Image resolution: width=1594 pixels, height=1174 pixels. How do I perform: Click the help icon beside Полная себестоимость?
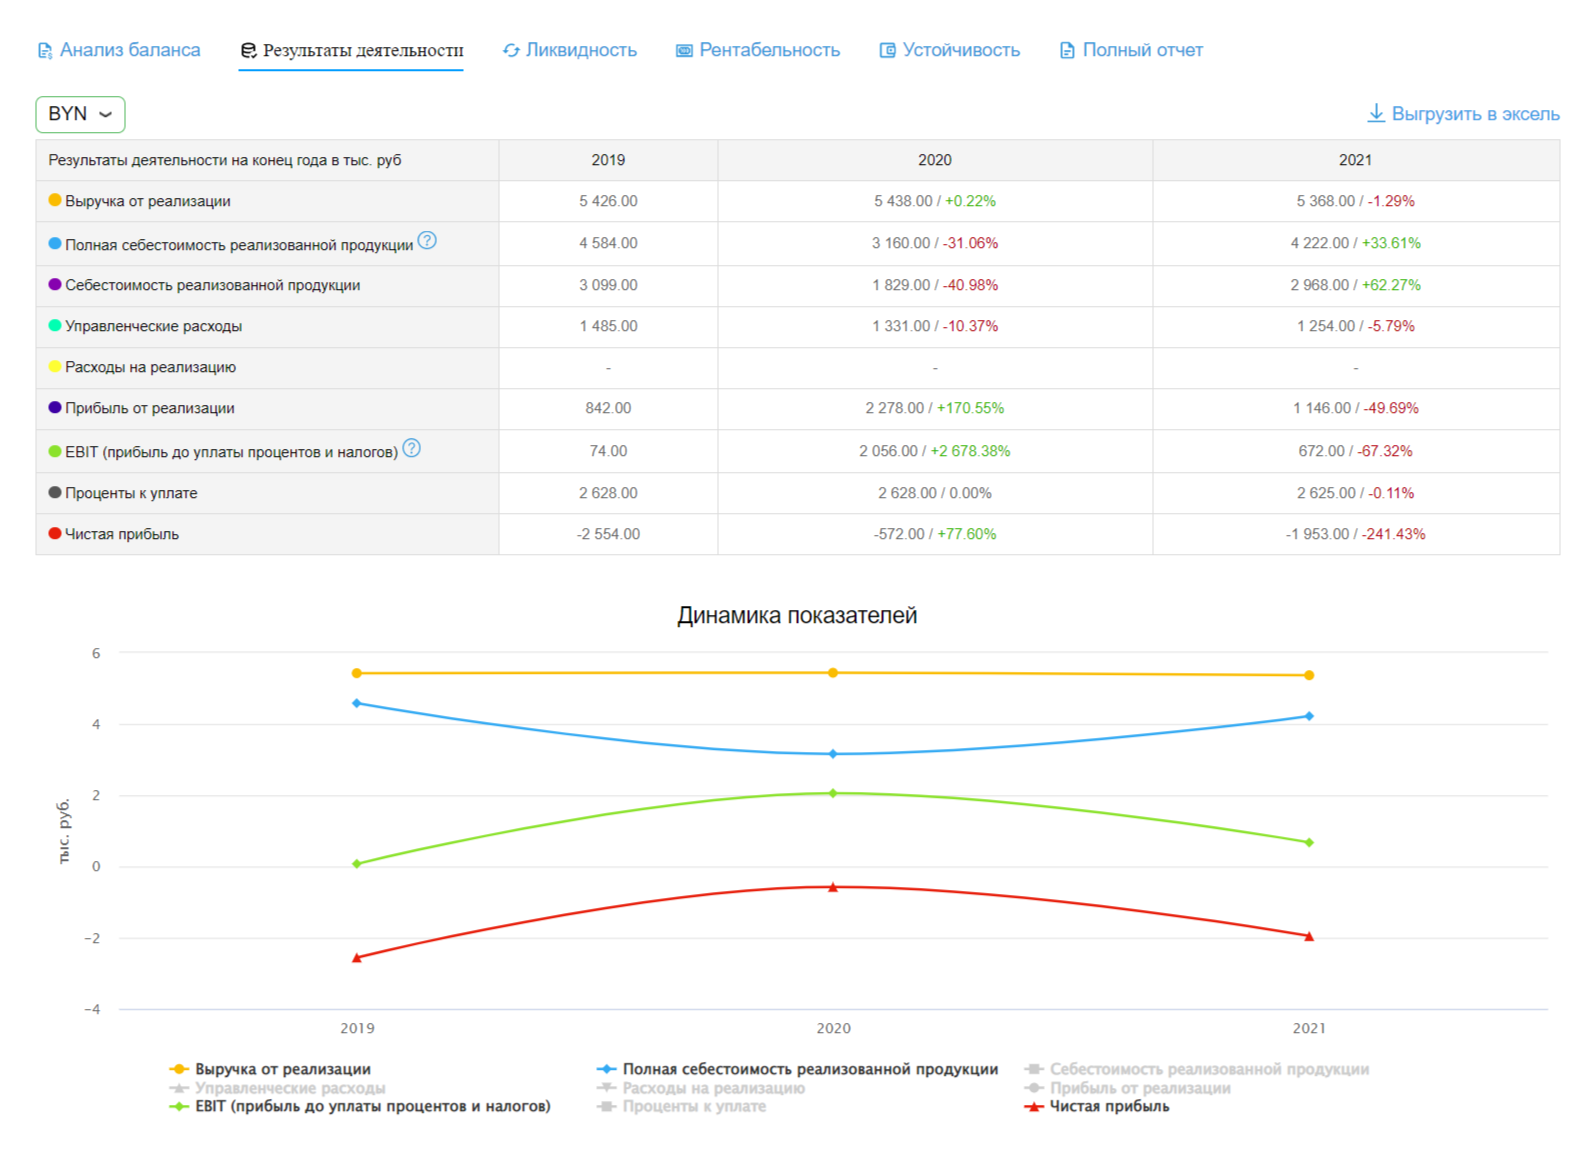(x=427, y=241)
